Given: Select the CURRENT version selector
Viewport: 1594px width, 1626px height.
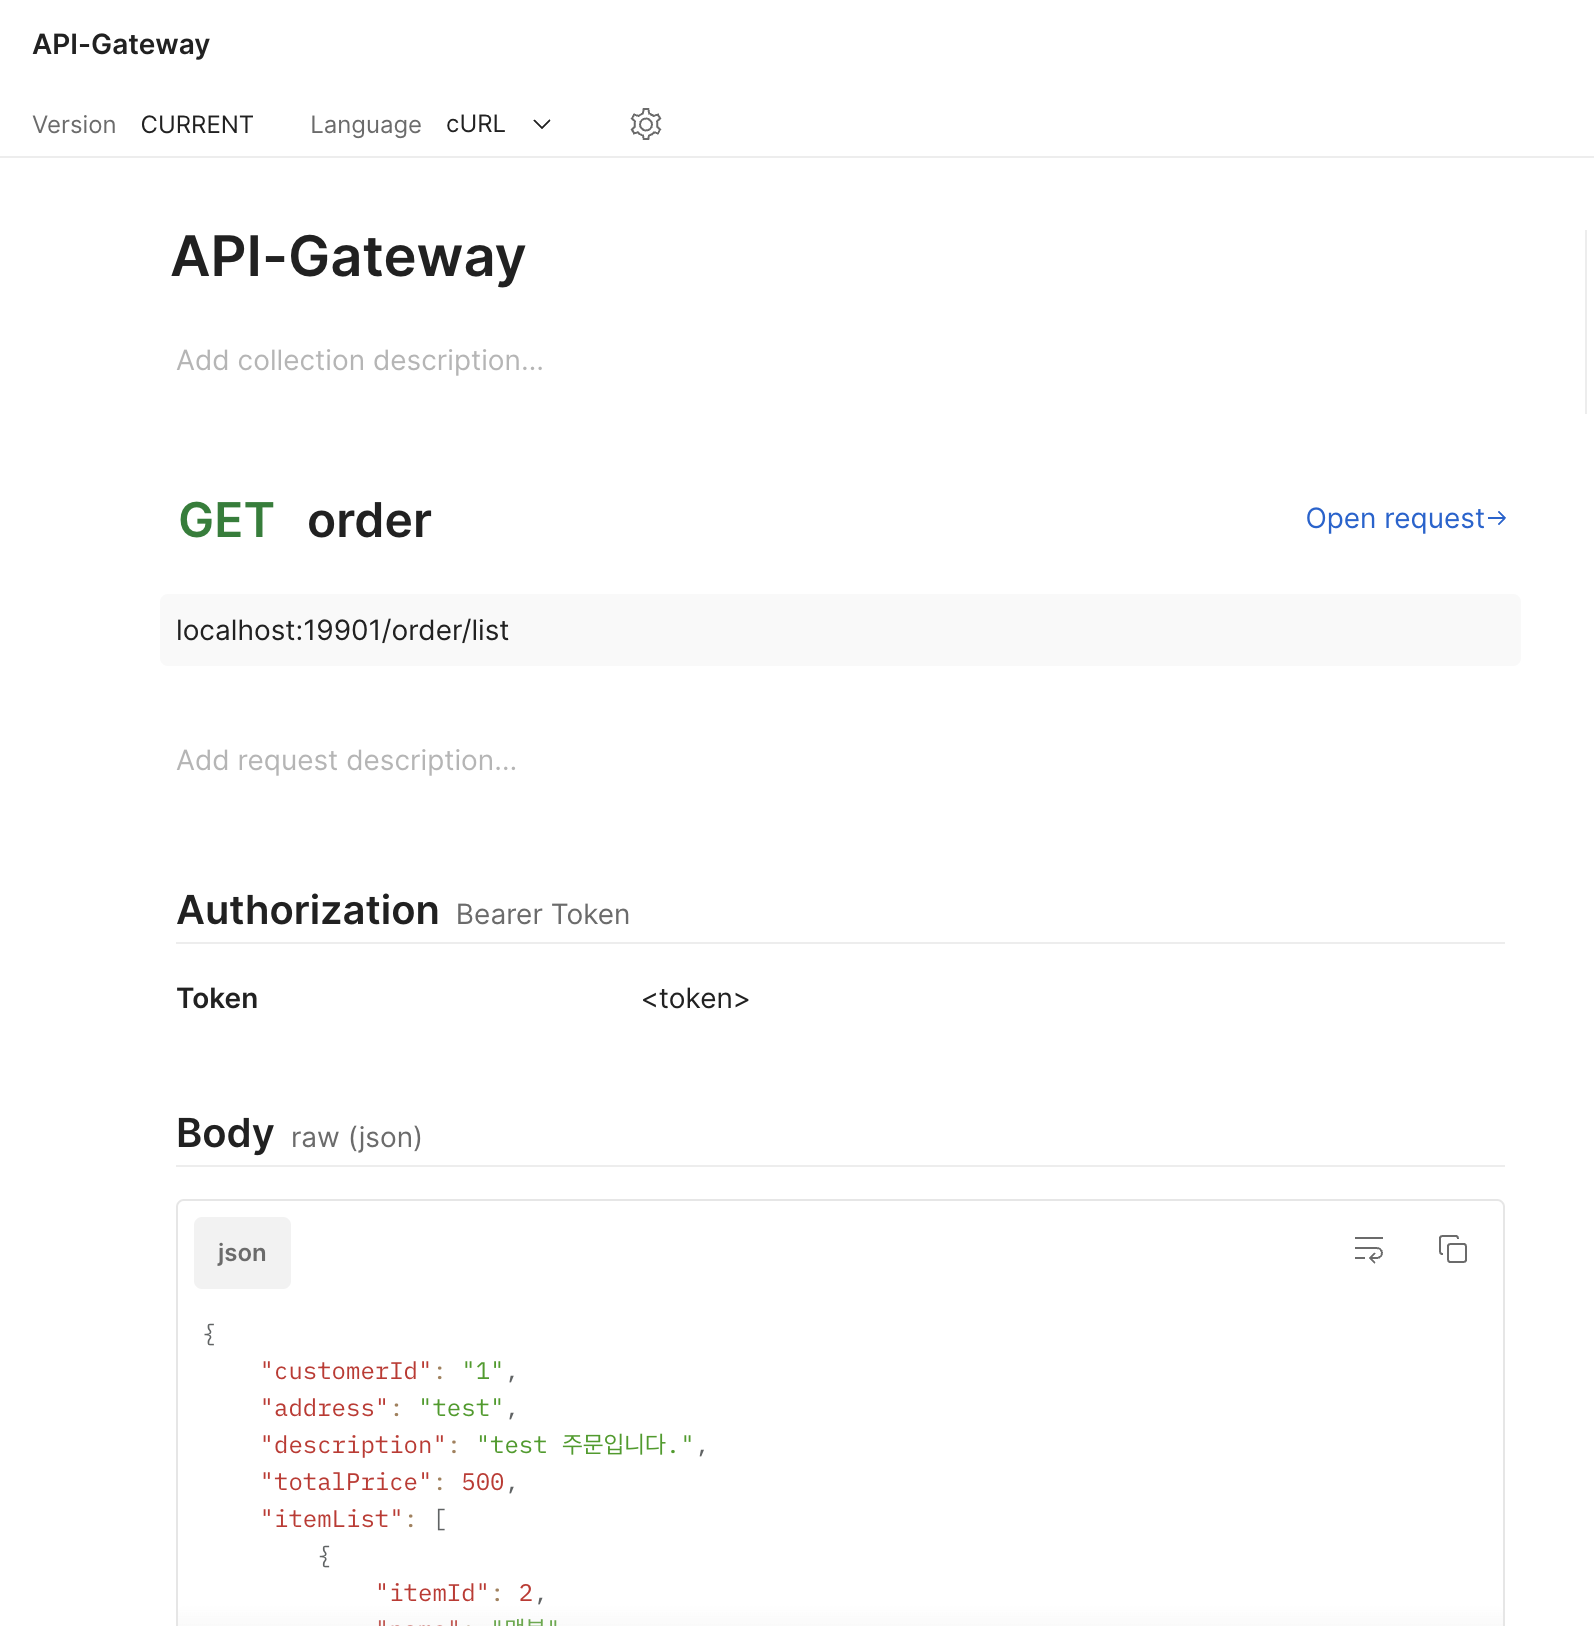Looking at the screenshot, I should [197, 124].
